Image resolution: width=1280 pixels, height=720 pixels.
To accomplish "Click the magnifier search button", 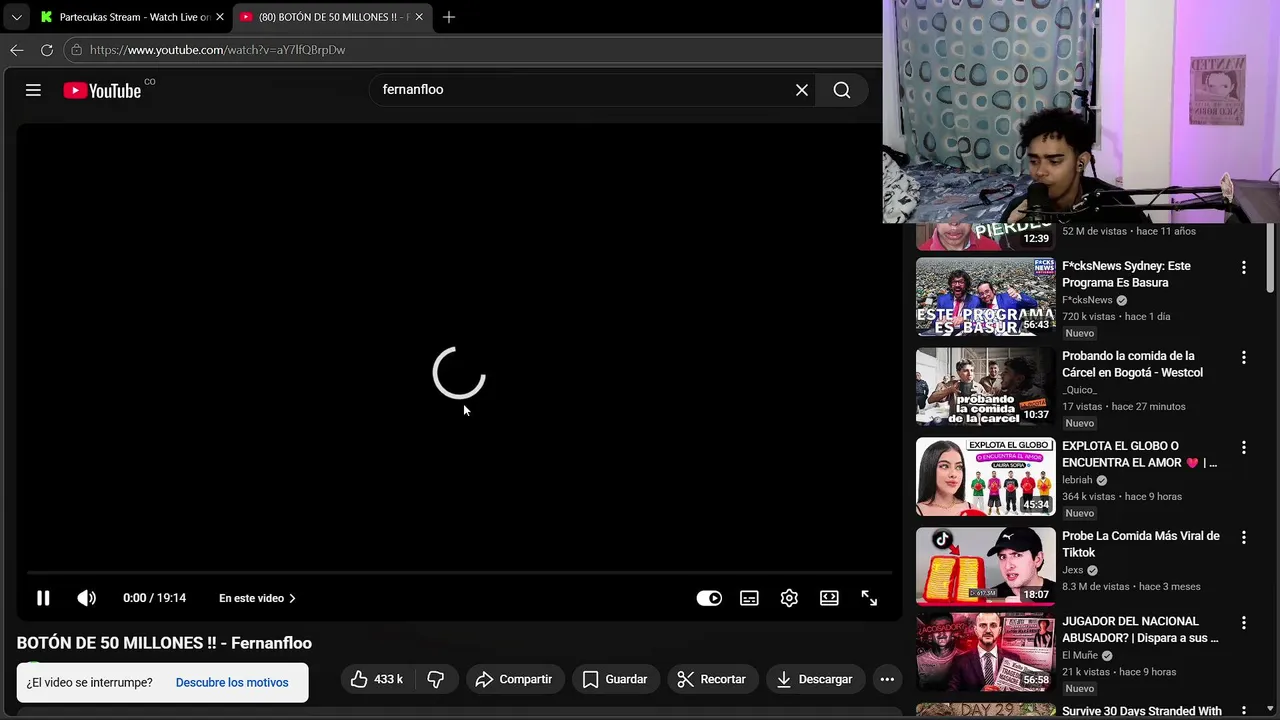I will coord(842,90).
